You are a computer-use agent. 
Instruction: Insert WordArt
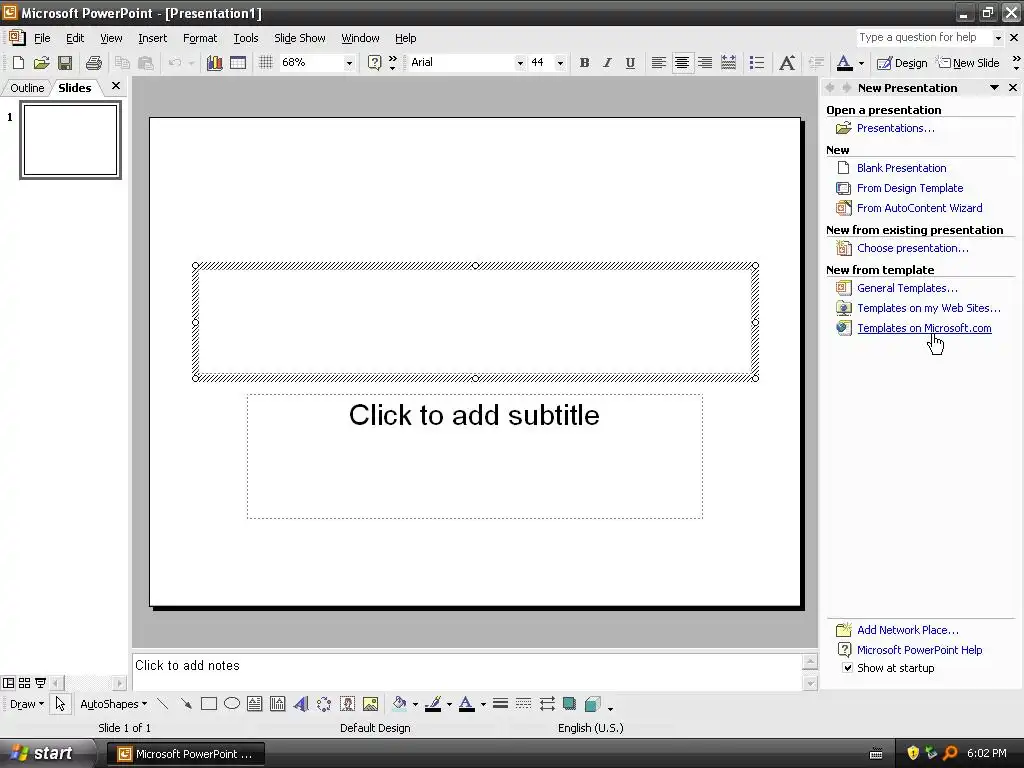(300, 704)
